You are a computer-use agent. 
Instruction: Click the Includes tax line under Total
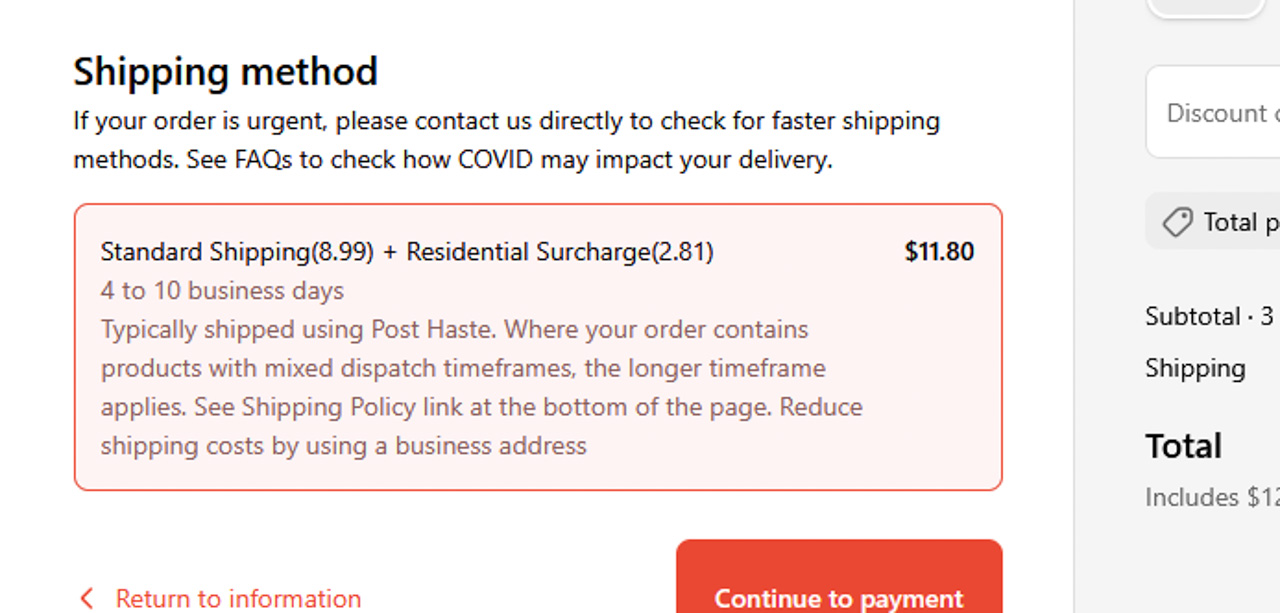pyautogui.click(x=1212, y=497)
